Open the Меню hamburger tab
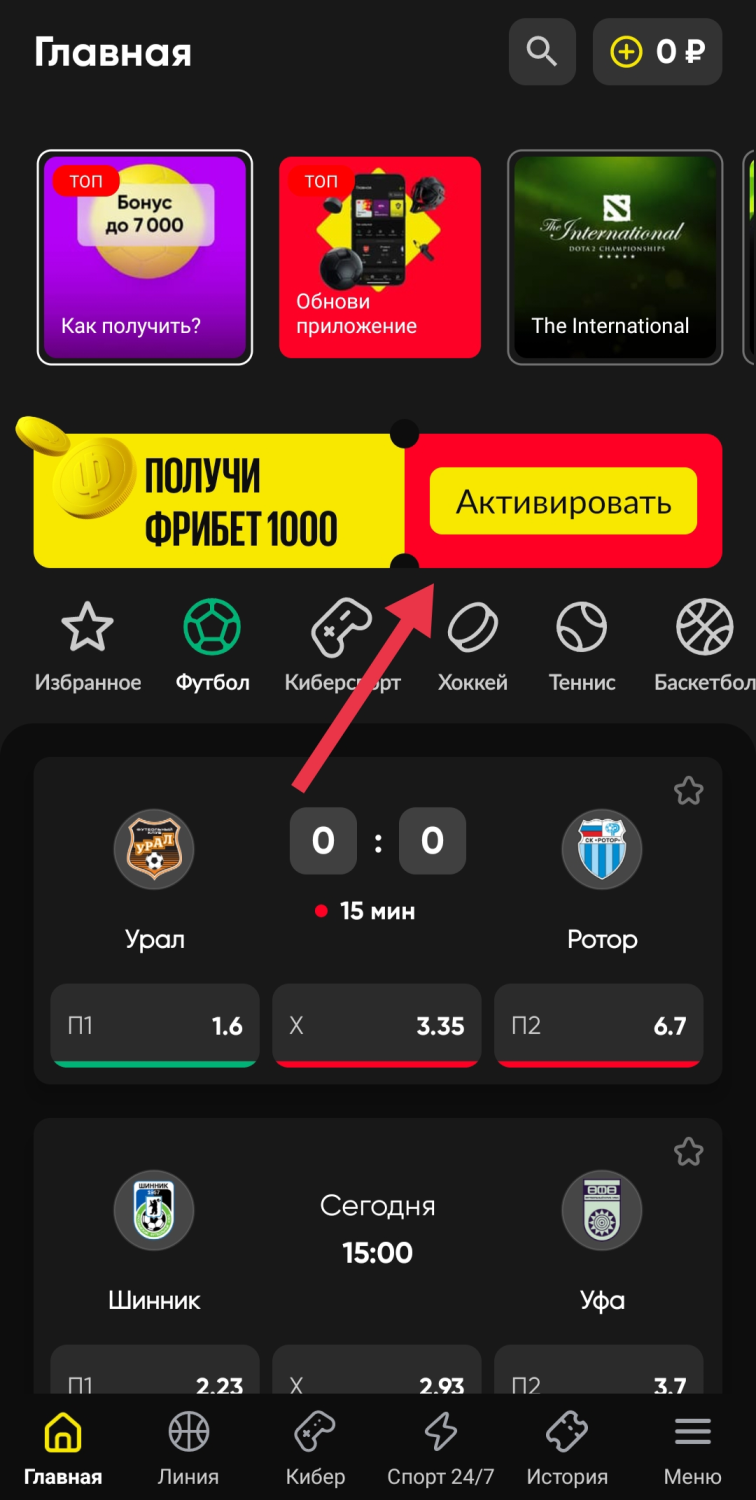Screen dimensions: 756x1500 (693, 1448)
